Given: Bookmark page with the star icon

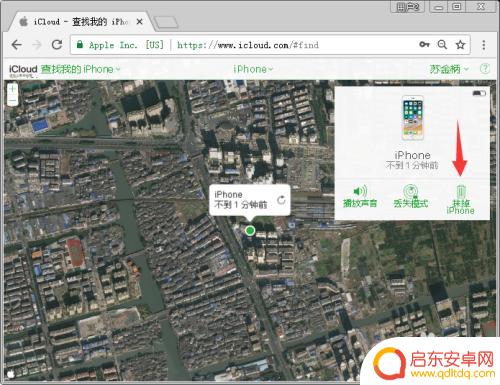Looking at the screenshot, I should 460,45.
